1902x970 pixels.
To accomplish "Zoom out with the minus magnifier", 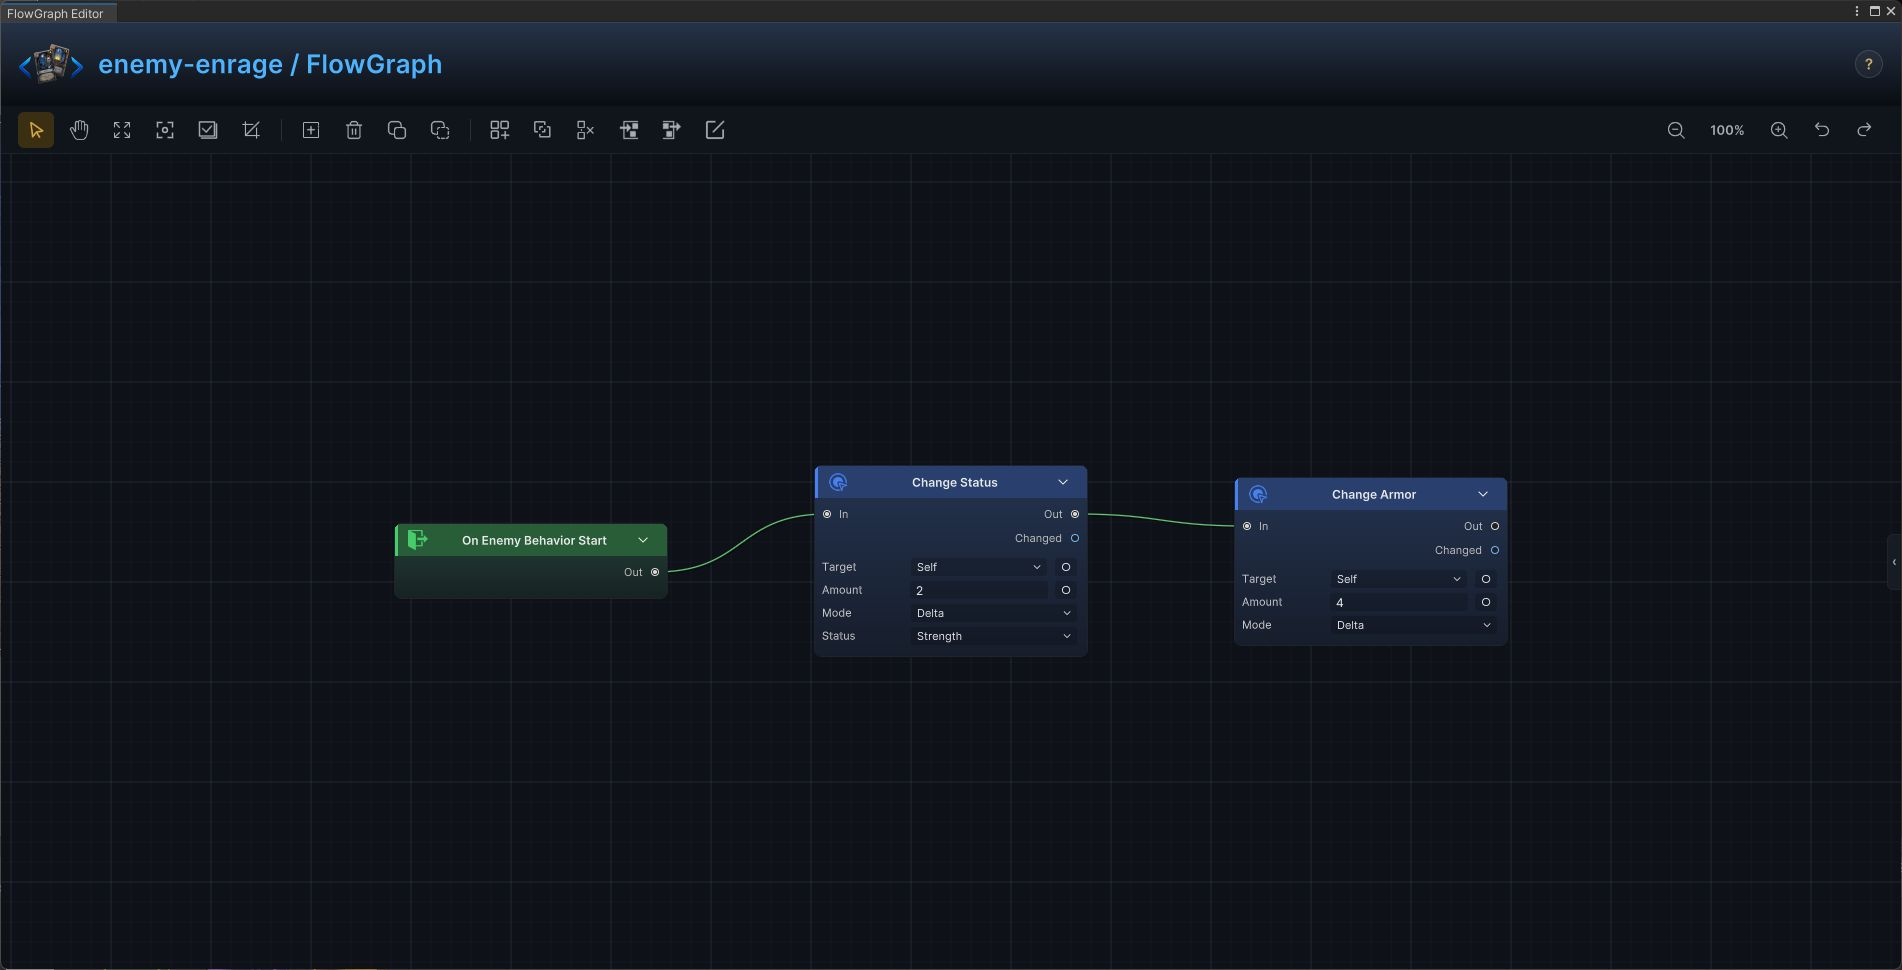I will pos(1676,130).
